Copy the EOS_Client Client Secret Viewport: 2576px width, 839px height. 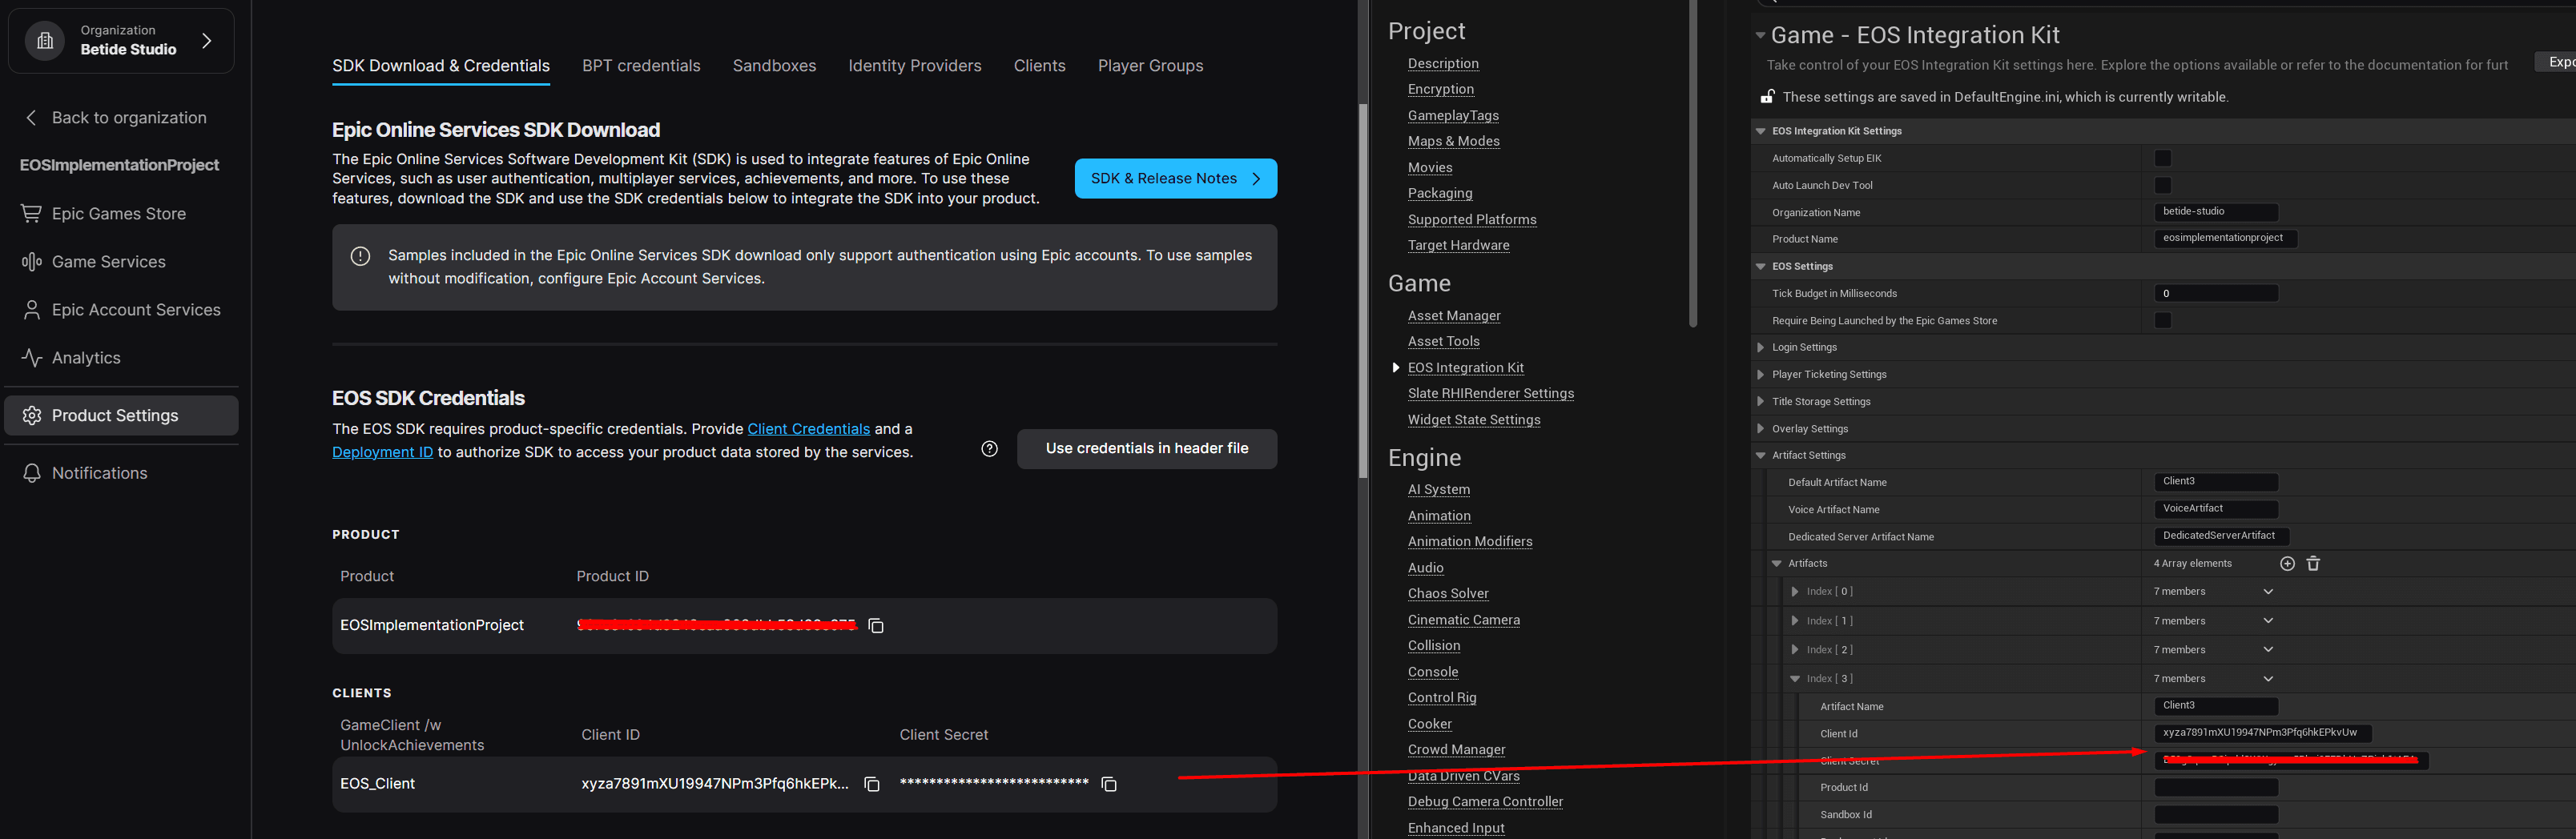tap(1109, 784)
